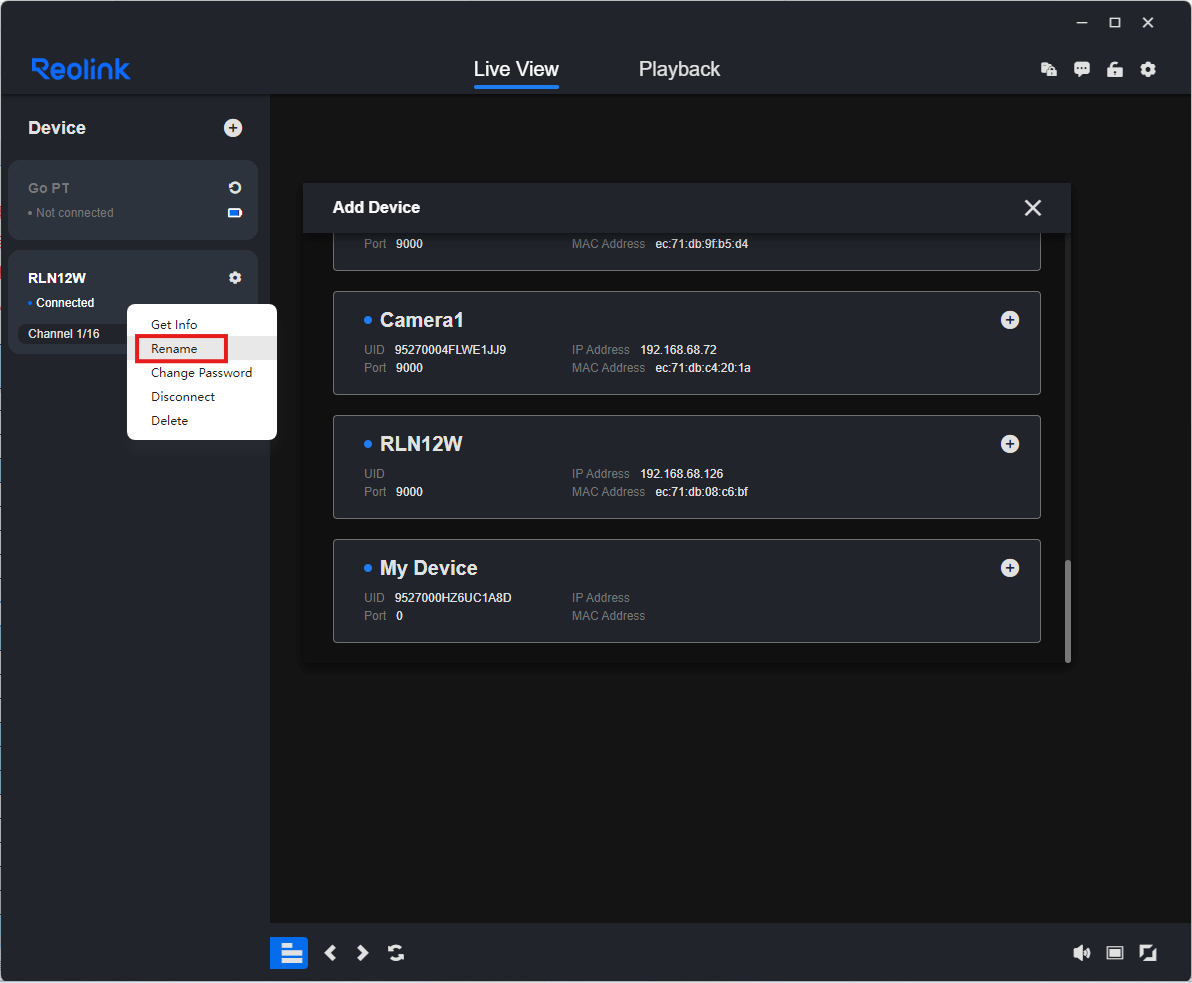
Task: Click Camera1 UID 95270004FLWE1JJ9
Action: click(450, 350)
